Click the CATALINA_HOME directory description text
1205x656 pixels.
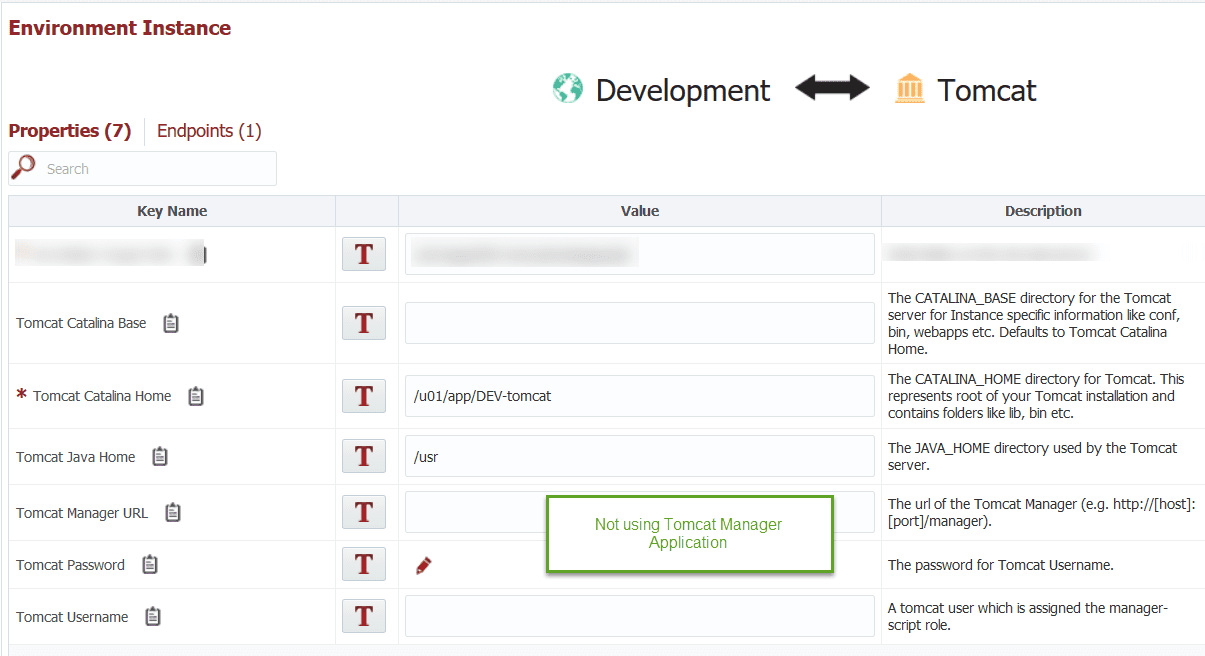(x=1036, y=396)
